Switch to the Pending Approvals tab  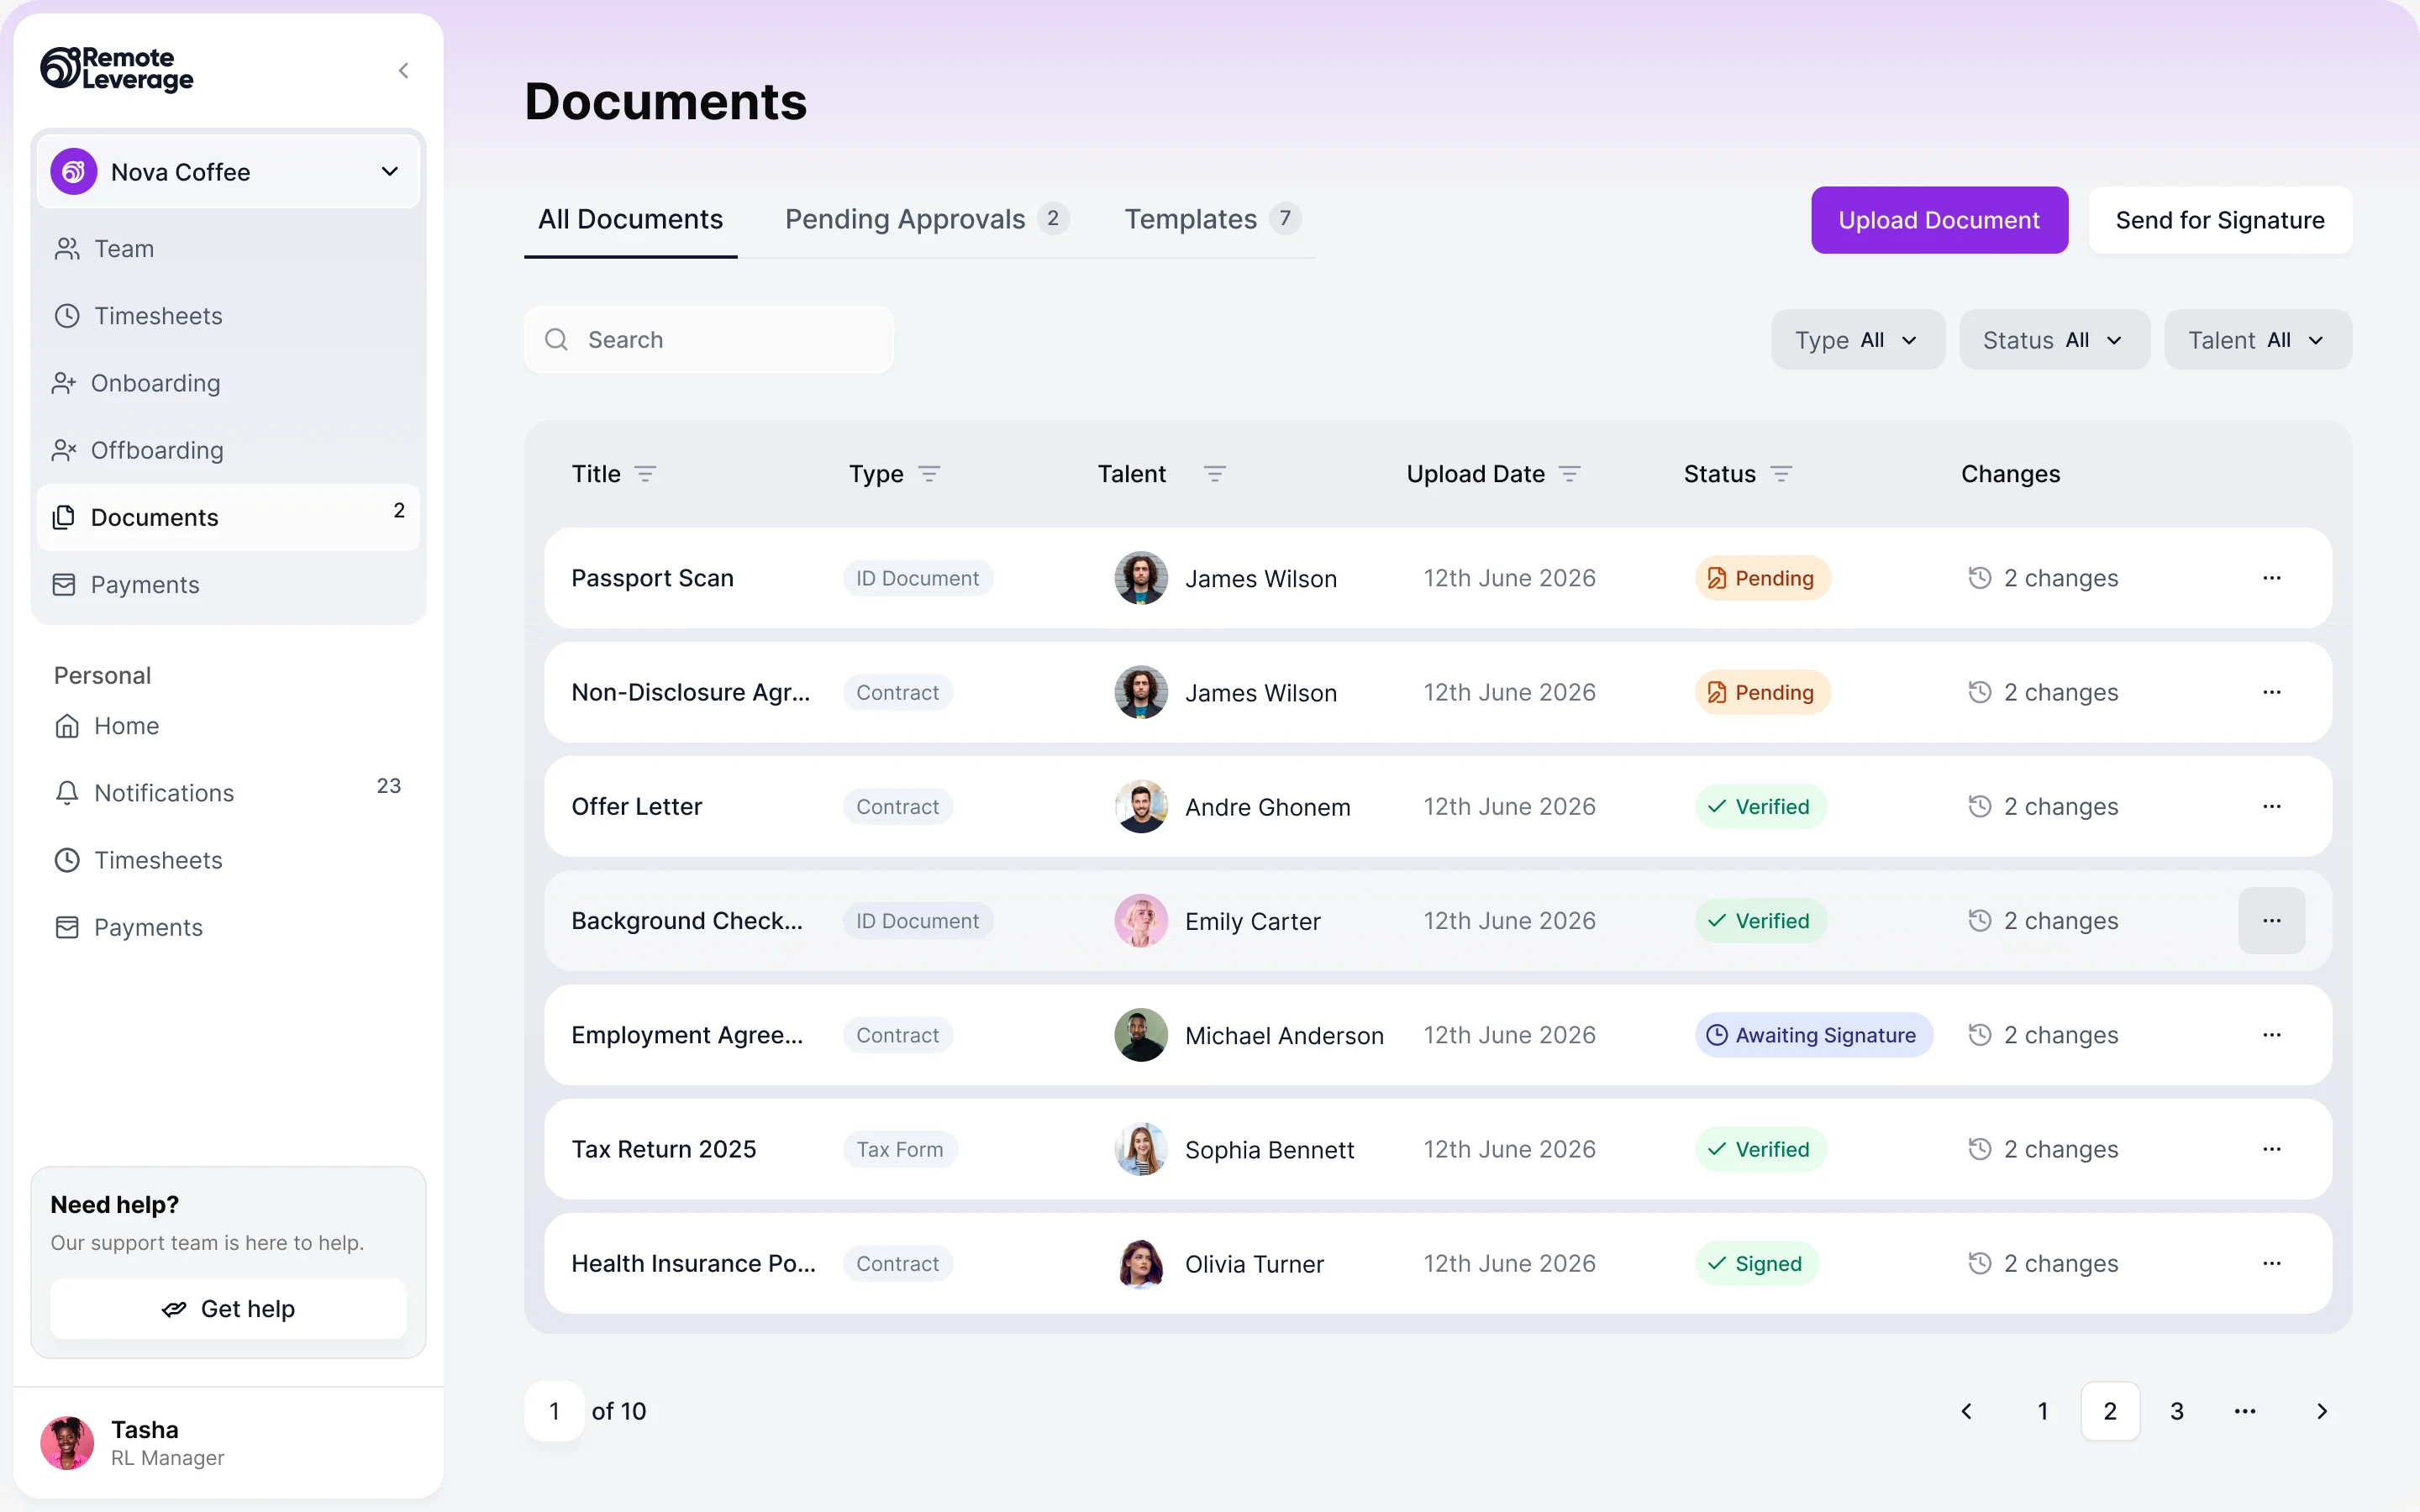point(927,219)
